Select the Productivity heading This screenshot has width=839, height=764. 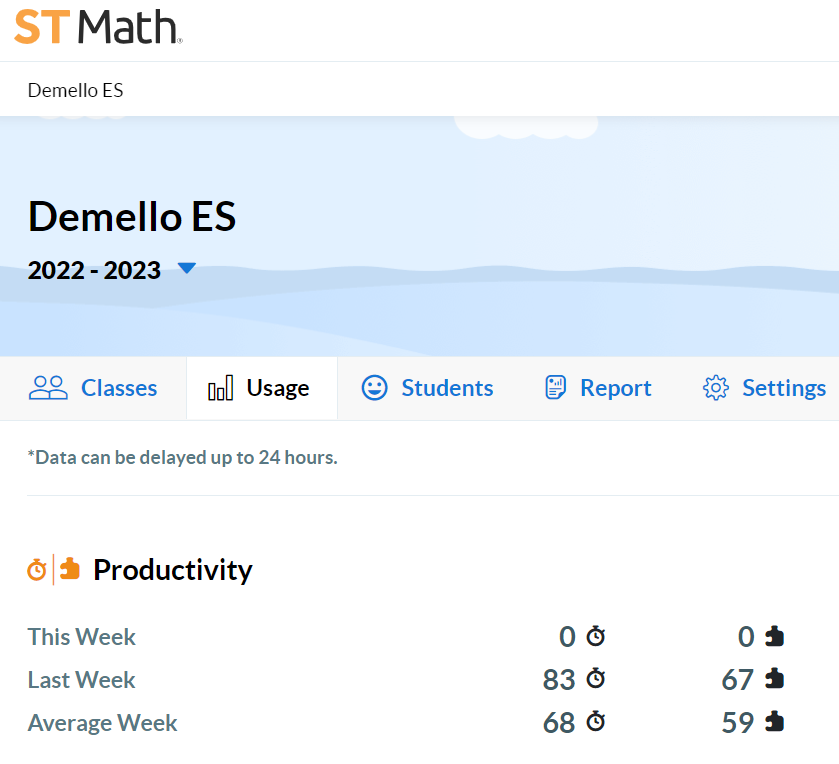click(x=172, y=570)
